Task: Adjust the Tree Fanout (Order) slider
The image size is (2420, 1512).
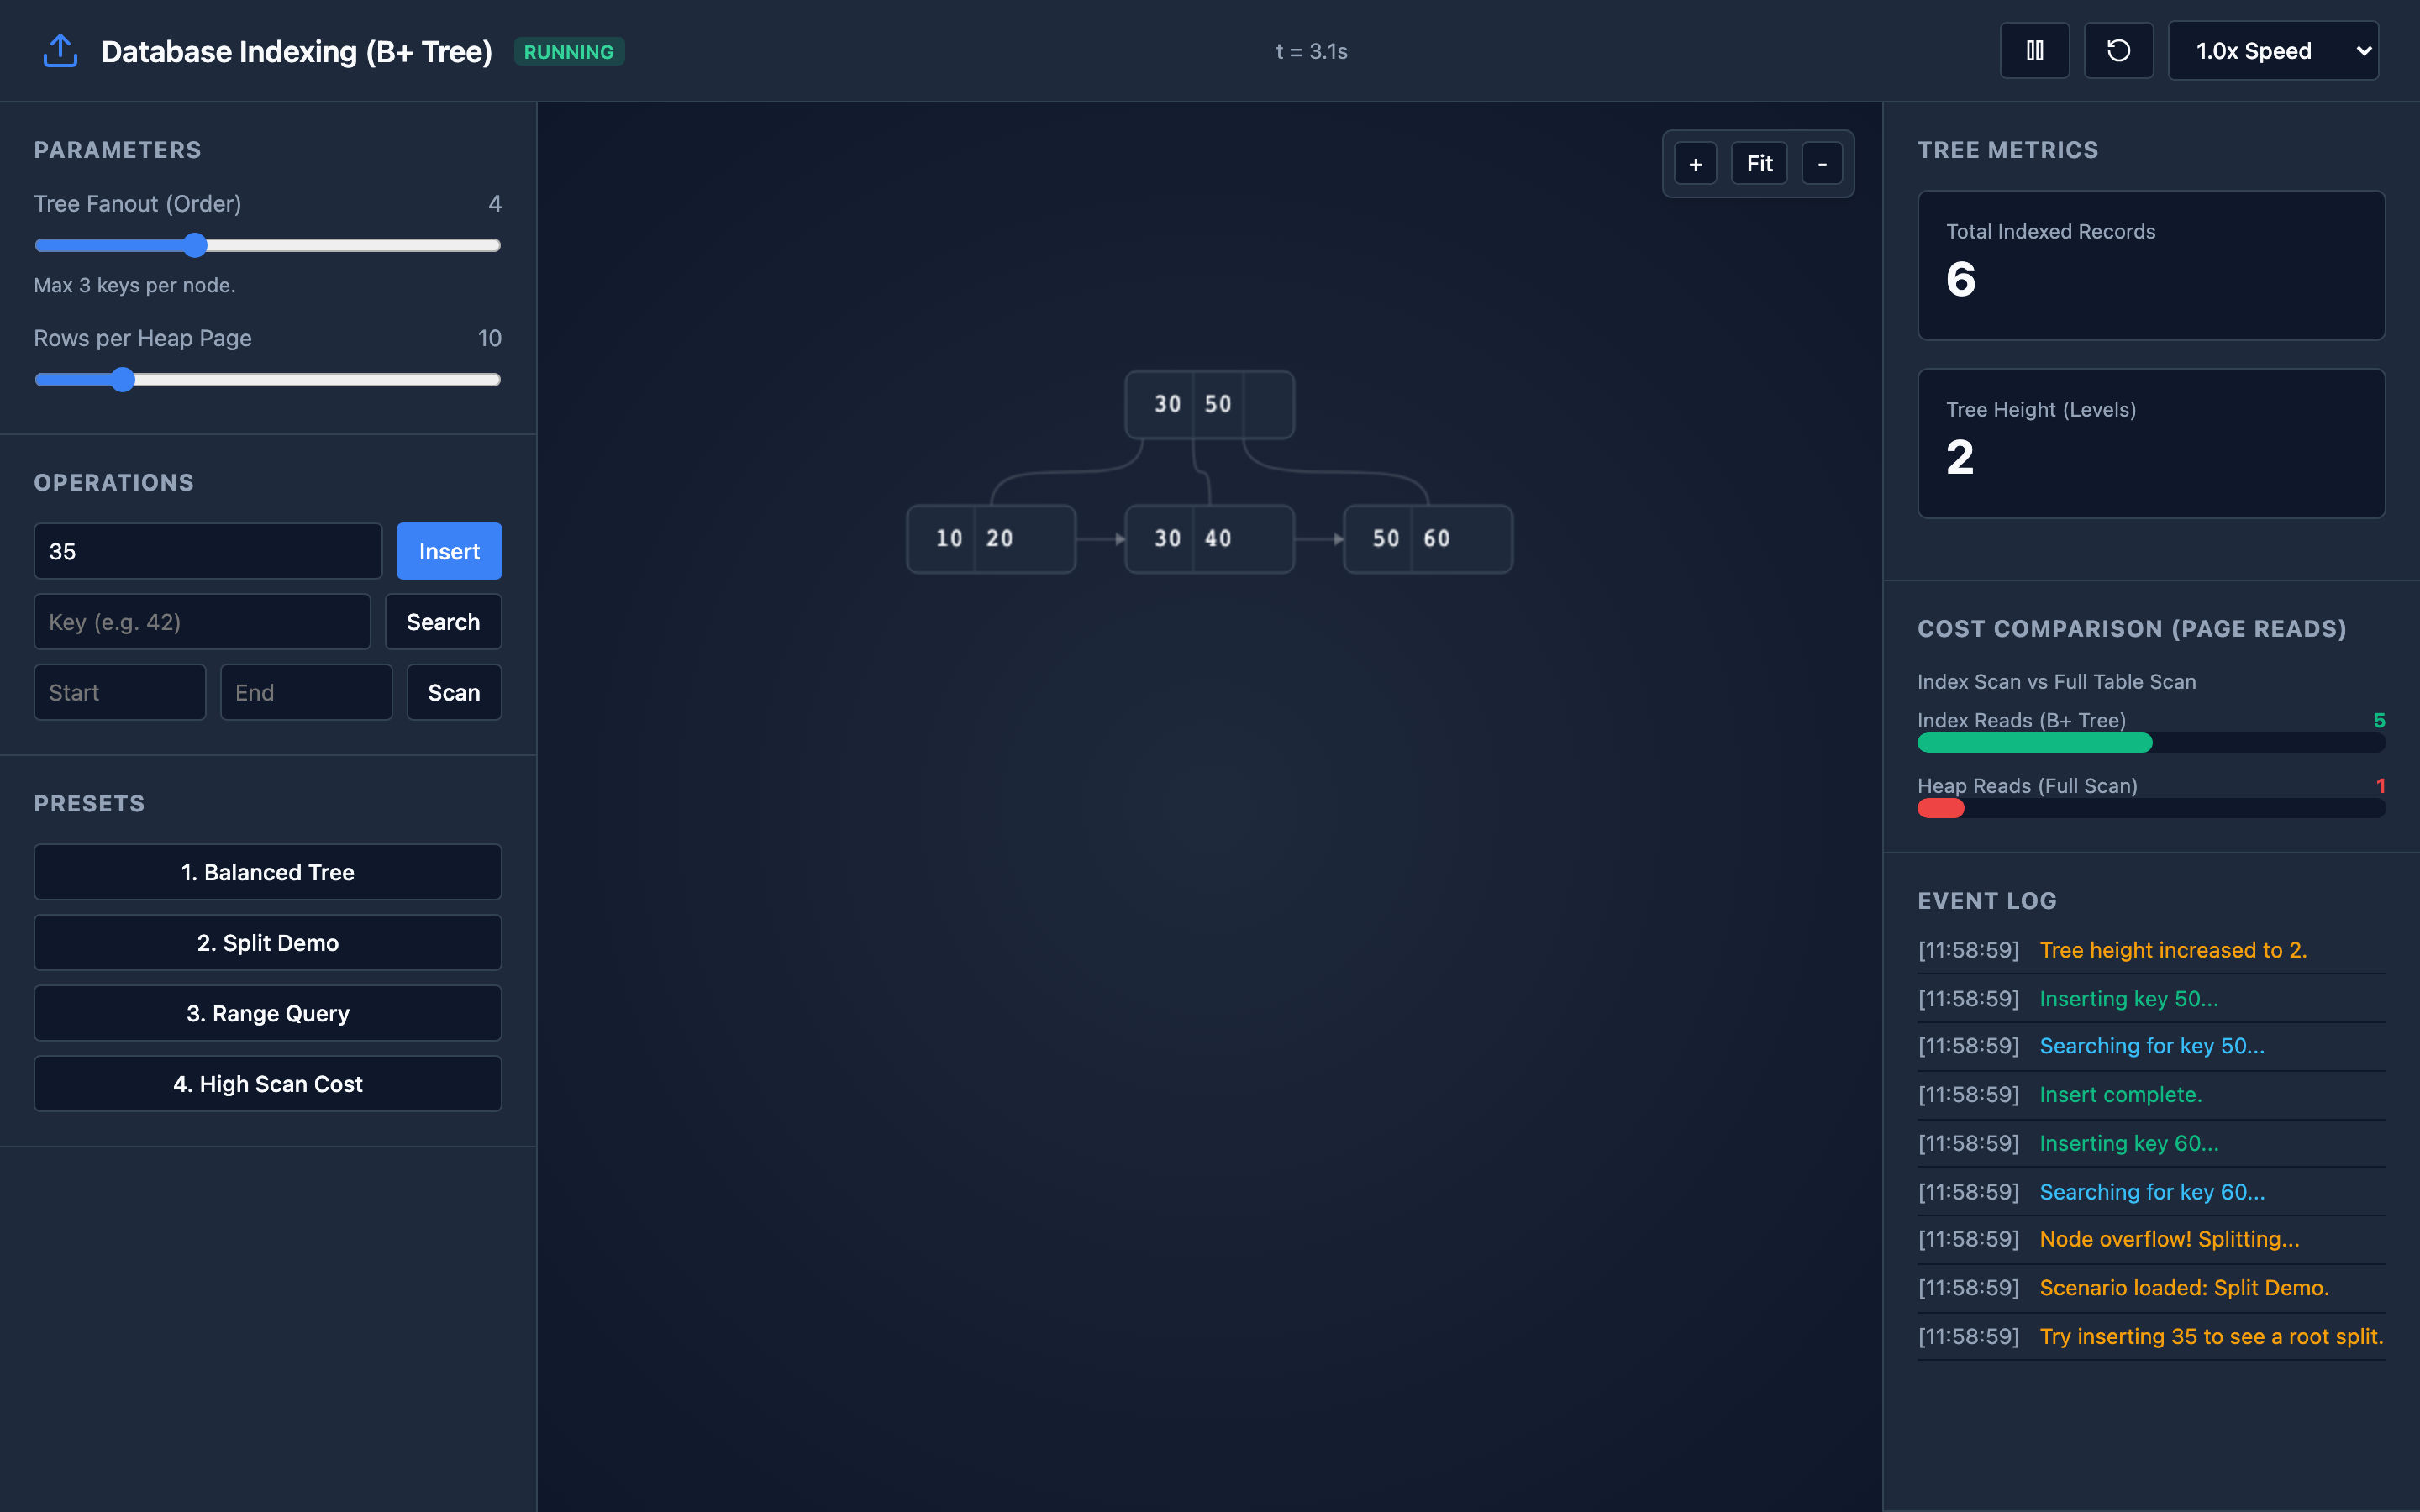Action: (267, 245)
